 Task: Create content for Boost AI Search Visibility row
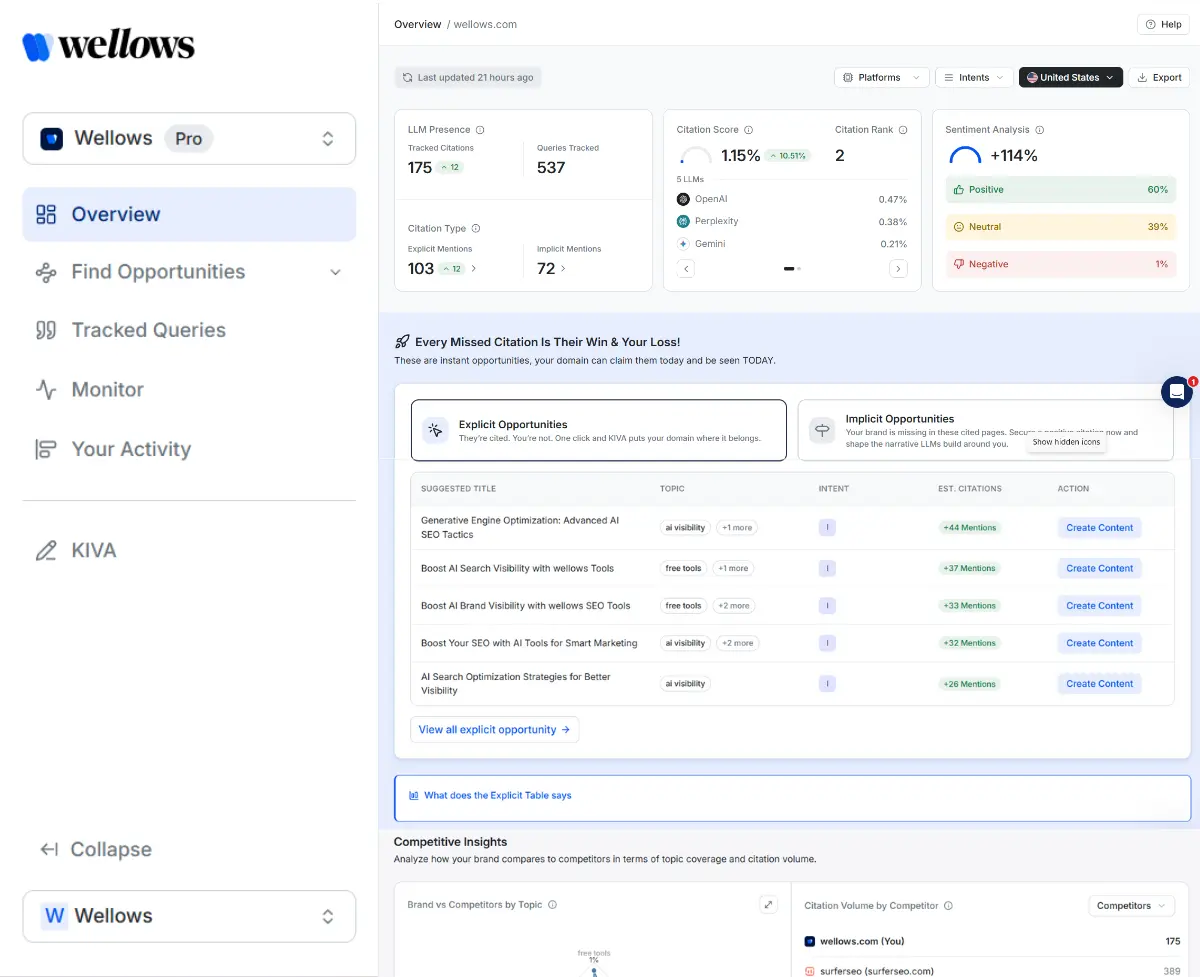[x=1100, y=568]
